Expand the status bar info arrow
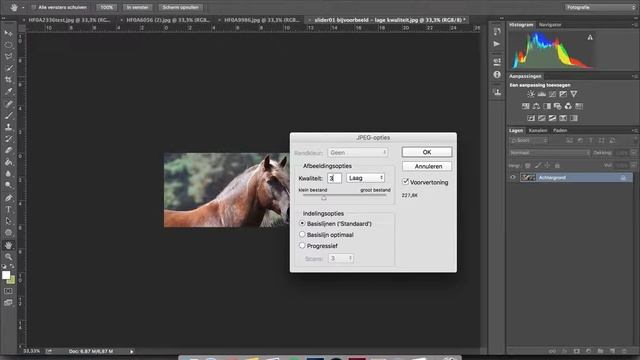Viewport: 640px width, 360px height. pyautogui.click(x=131, y=351)
